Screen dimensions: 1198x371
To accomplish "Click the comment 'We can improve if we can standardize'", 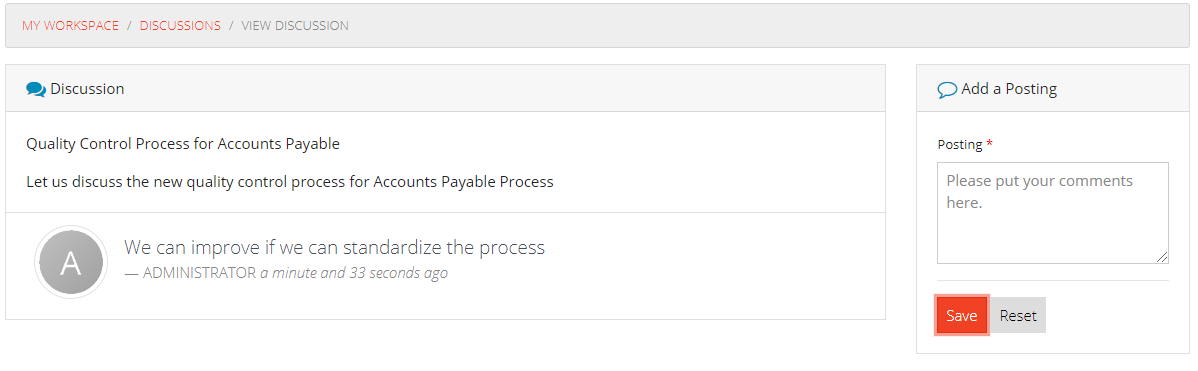I will click(x=335, y=247).
